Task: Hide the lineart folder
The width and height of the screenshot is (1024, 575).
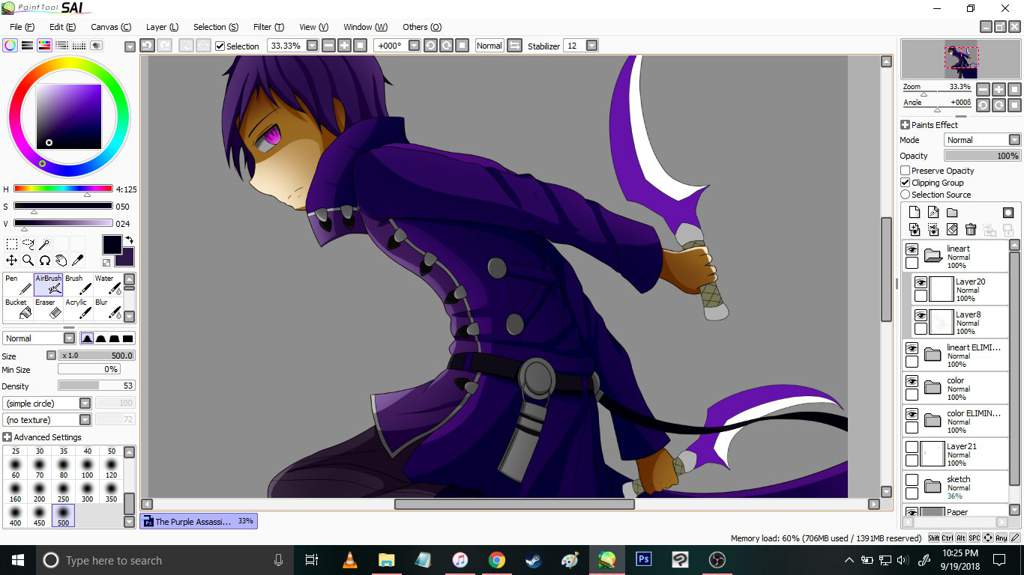Action: 912,250
